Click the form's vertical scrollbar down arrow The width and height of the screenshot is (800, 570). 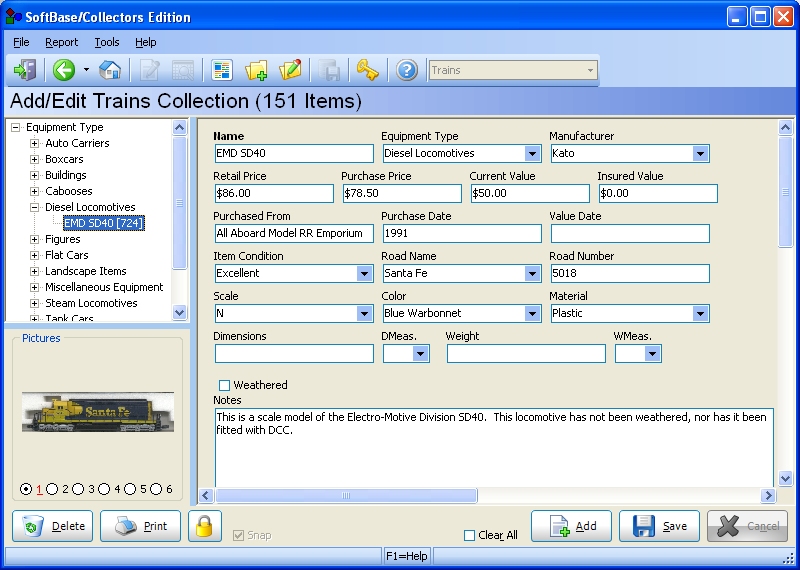point(785,478)
